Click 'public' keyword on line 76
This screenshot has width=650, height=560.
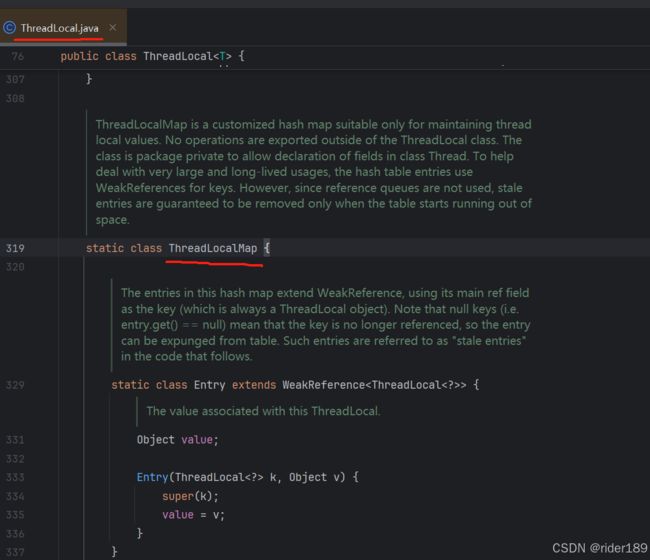pos(79,56)
